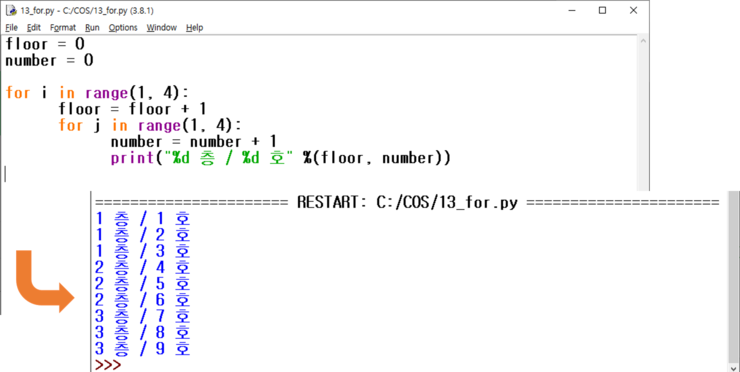Image resolution: width=740 pixels, height=372 pixels.
Task: Open the Window menu
Action: pos(161,27)
